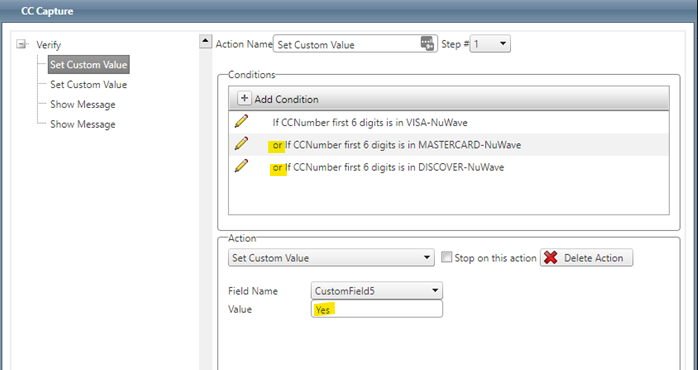The width and height of the screenshot is (698, 370).
Task: Click the red X Delete Action icon
Action: click(551, 257)
